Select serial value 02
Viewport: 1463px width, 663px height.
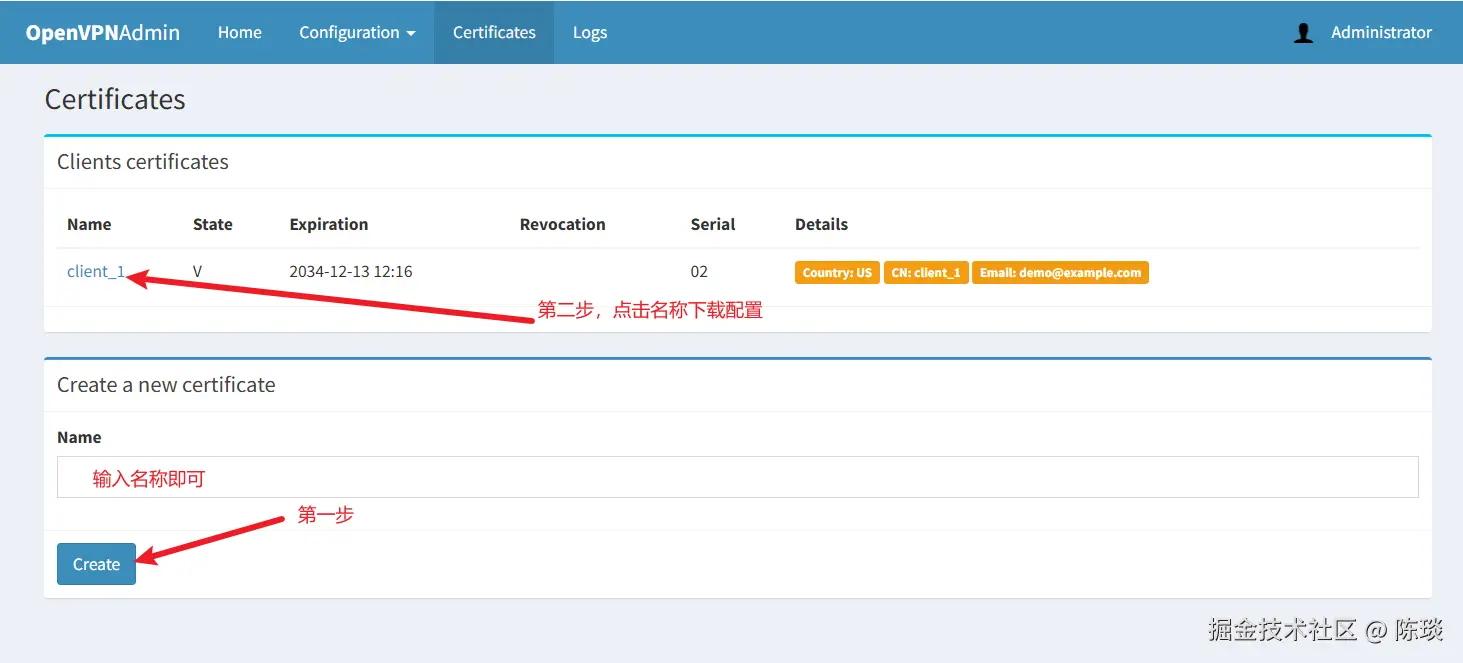tap(699, 271)
